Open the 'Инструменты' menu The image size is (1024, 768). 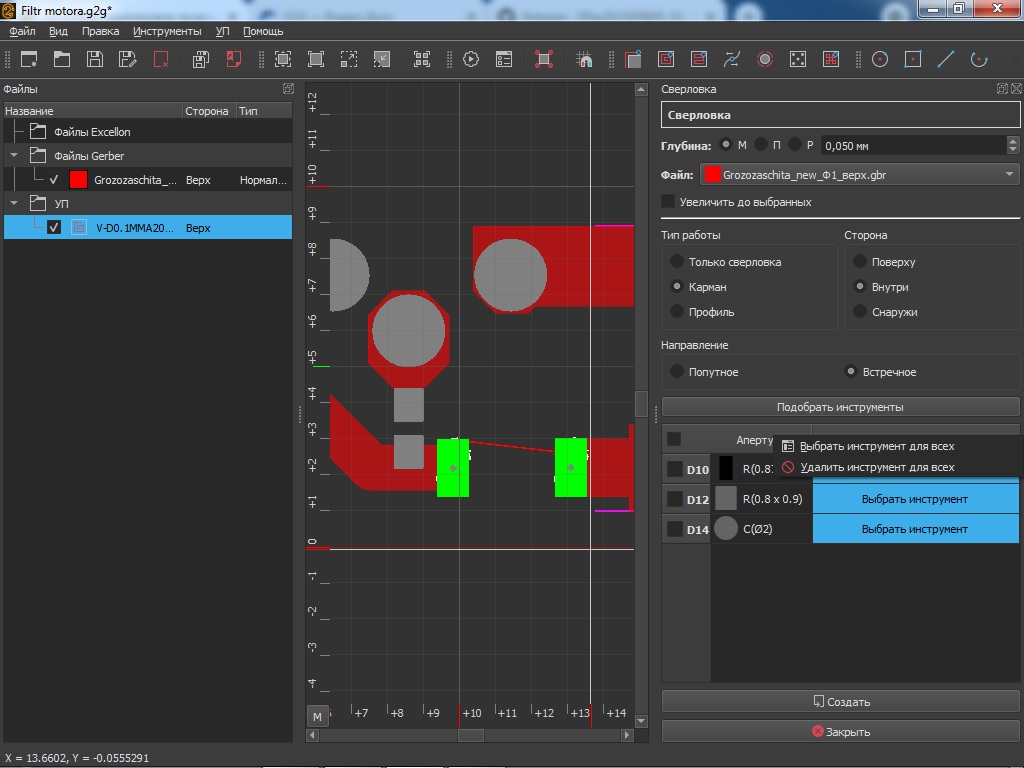[x=167, y=31]
